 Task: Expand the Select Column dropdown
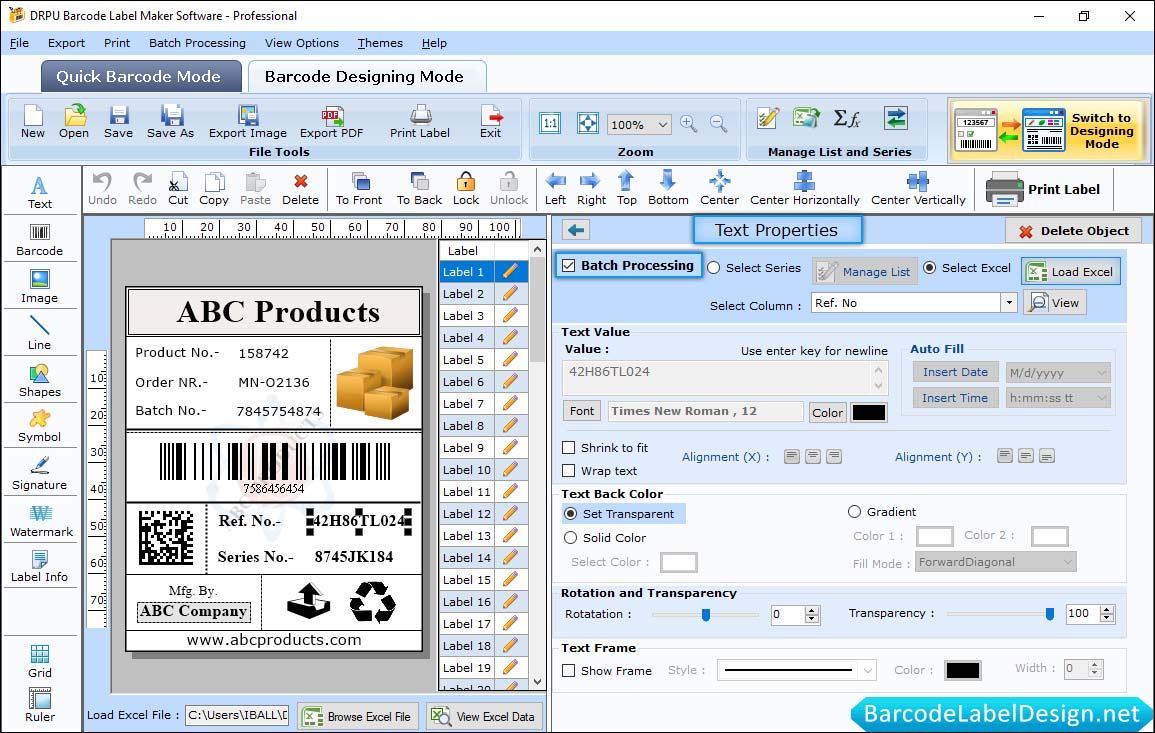coord(1008,302)
